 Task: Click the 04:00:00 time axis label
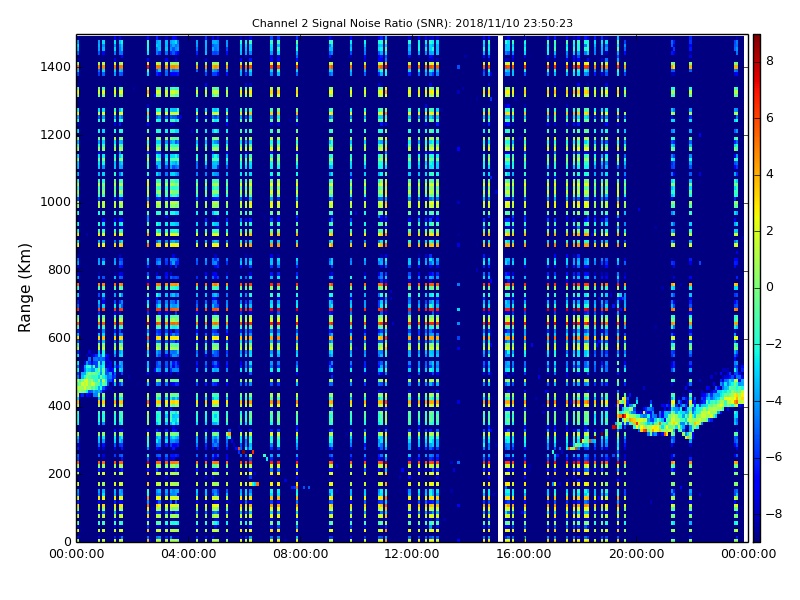pyautogui.click(x=189, y=554)
